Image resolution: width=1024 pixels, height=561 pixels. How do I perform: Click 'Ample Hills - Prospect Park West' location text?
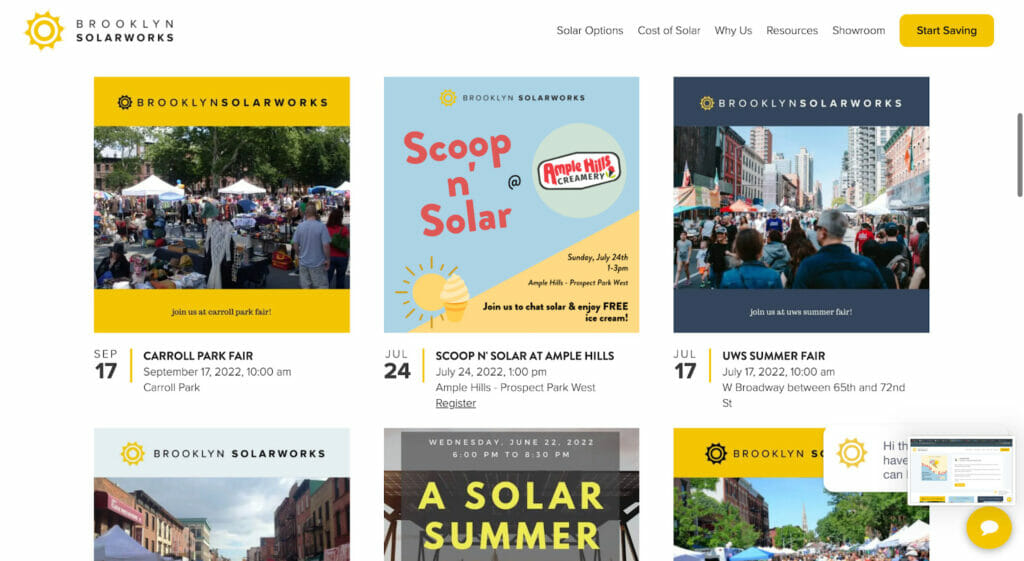click(515, 387)
